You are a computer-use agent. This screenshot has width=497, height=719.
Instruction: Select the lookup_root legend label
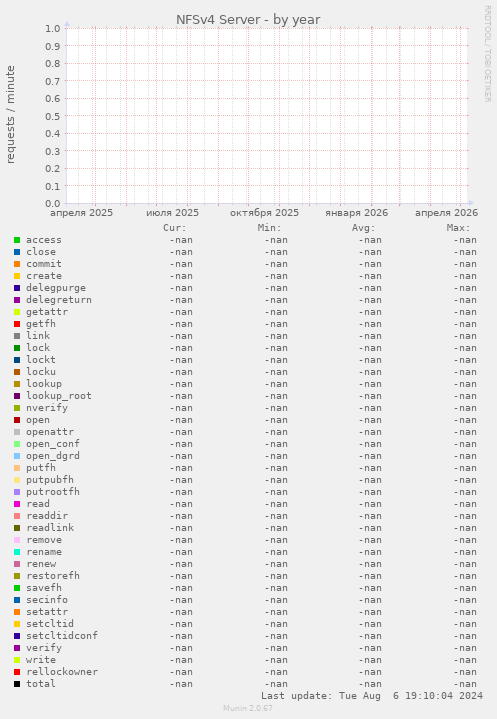[59, 396]
